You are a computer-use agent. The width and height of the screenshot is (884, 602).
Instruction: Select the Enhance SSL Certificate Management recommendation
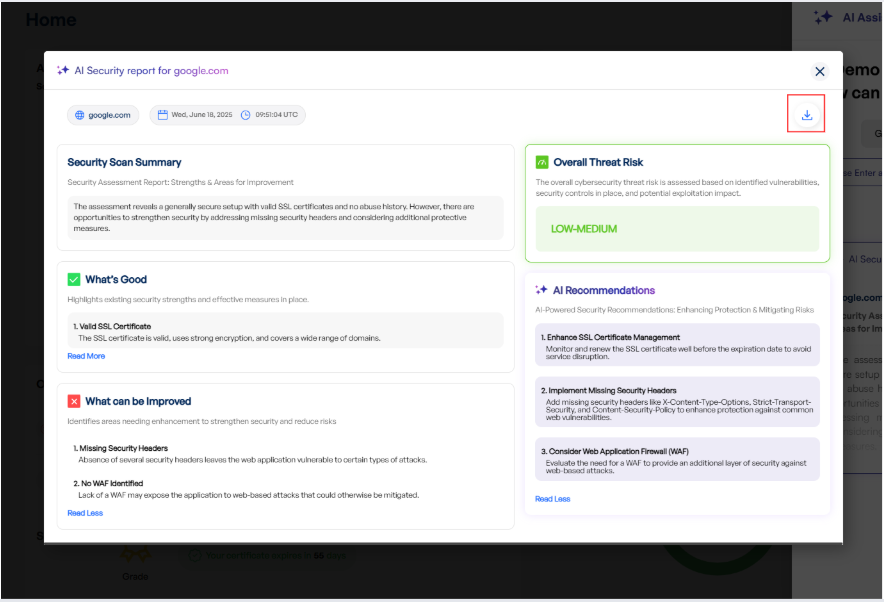click(x=677, y=344)
